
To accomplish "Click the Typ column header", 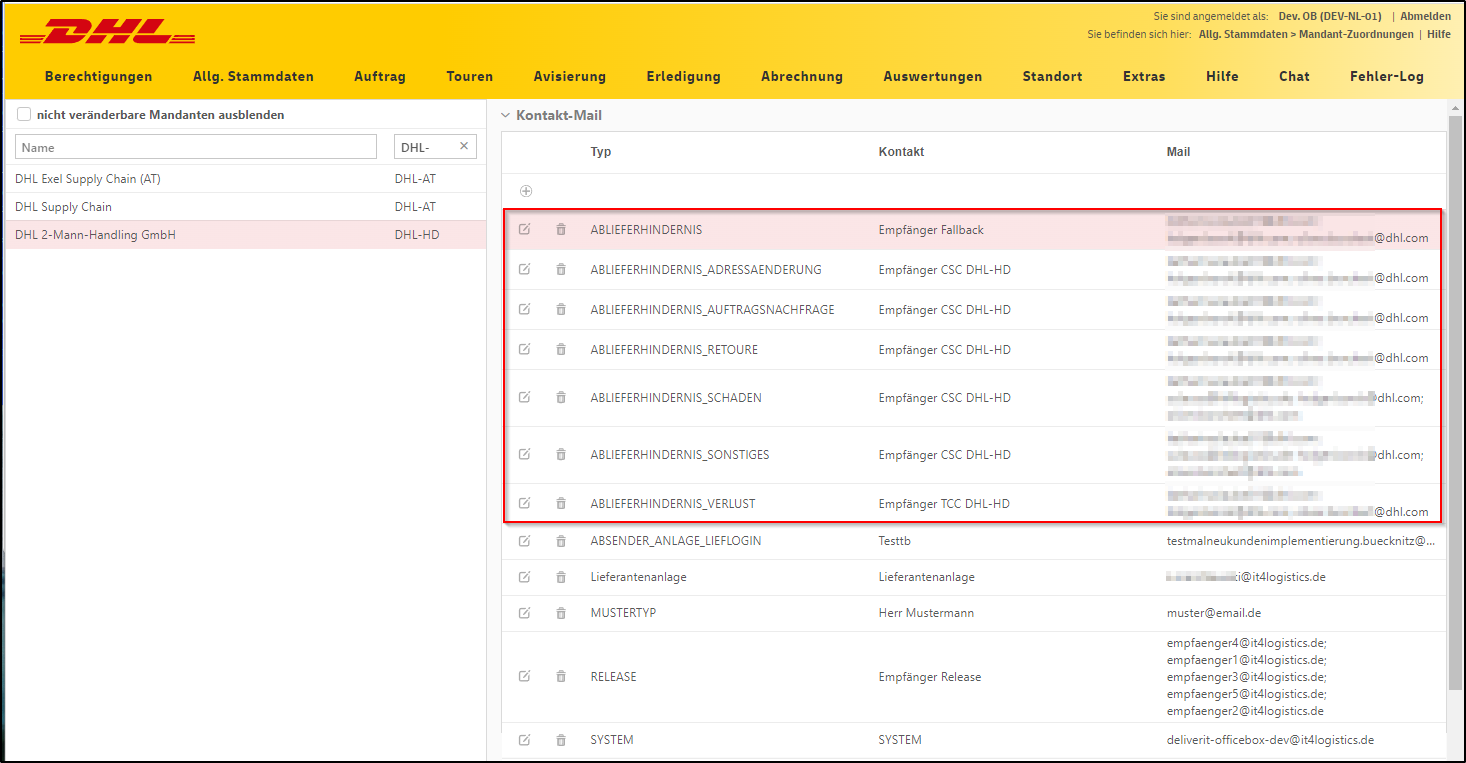I will tap(601, 152).
